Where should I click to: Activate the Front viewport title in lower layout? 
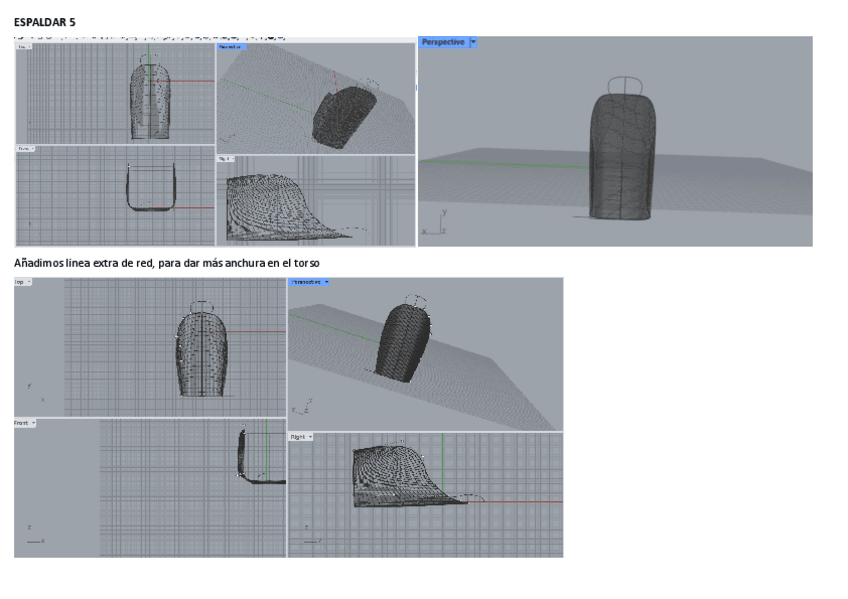22,423
